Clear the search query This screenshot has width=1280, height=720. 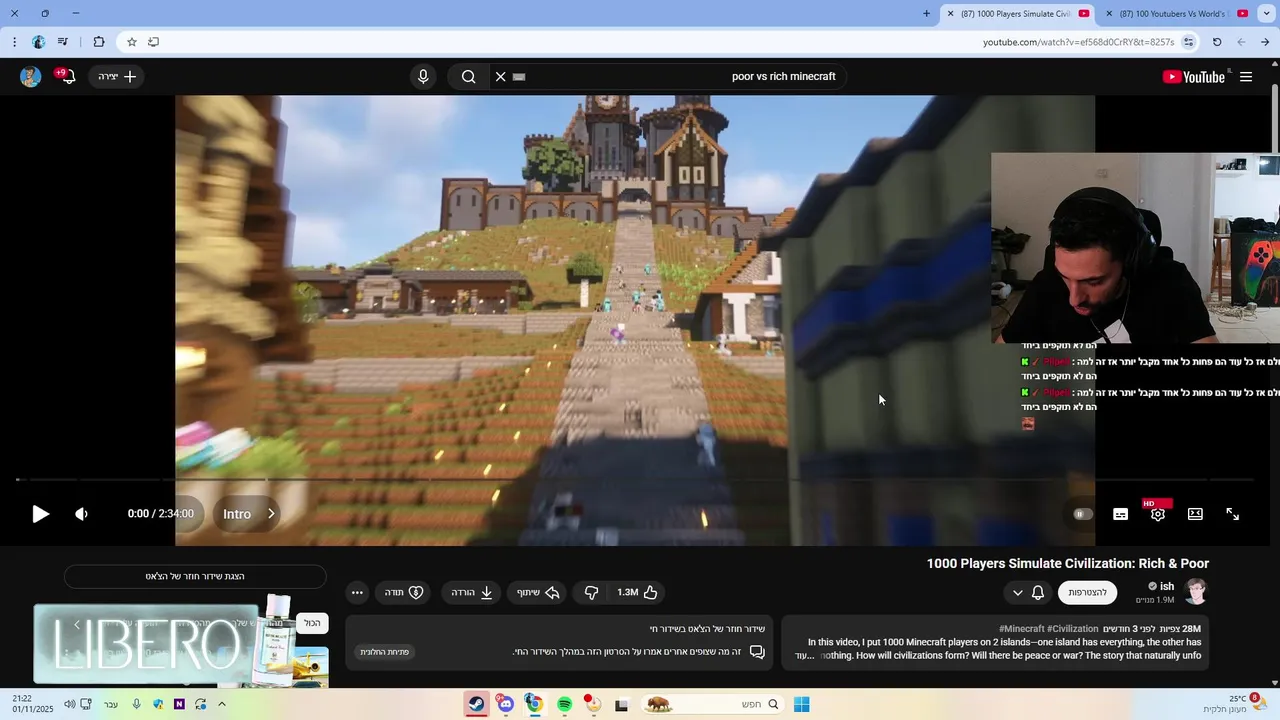coord(501,77)
